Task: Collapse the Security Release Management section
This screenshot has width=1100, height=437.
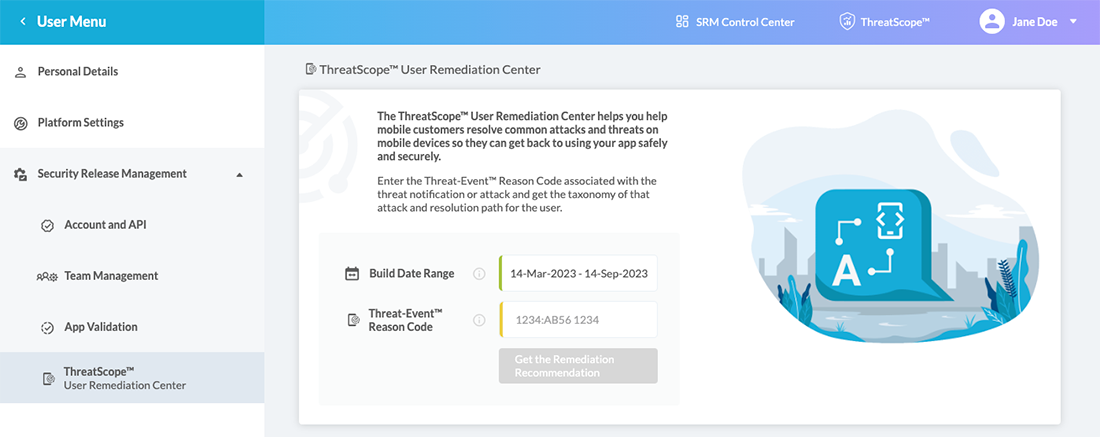Action: tap(239, 174)
